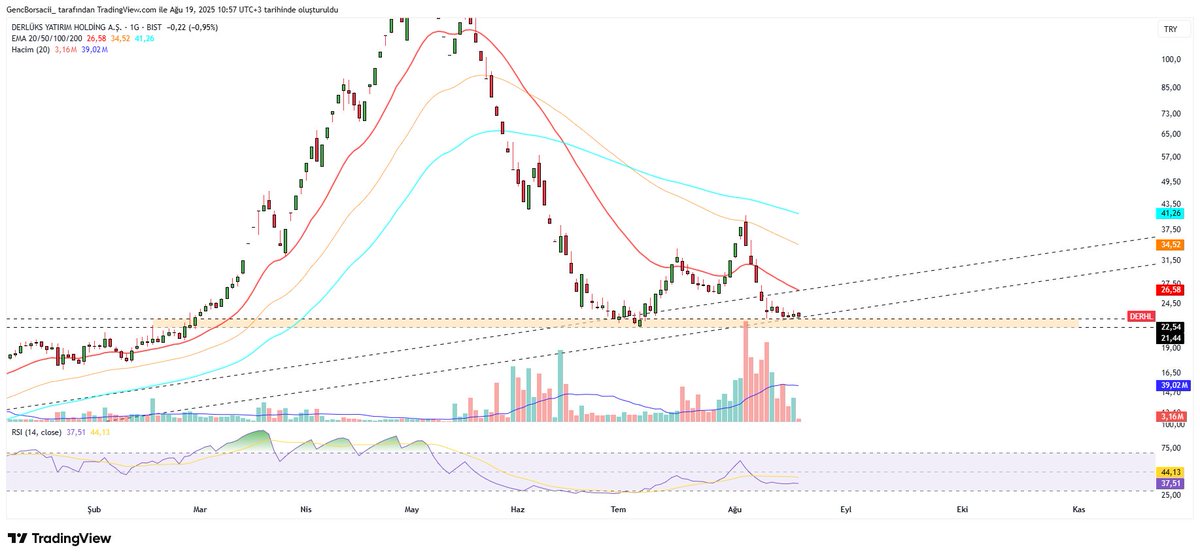Click the 100,0 price scale value
Viewport: 1200px width, 558px height.
coord(1172,60)
